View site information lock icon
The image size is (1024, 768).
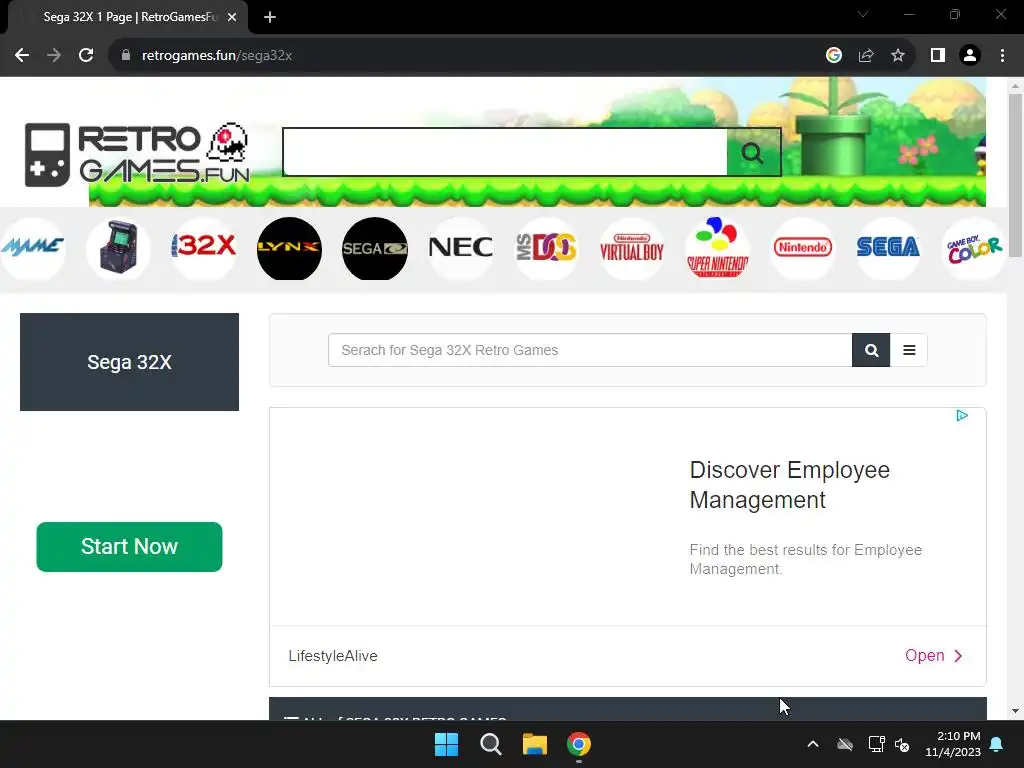click(x=126, y=56)
